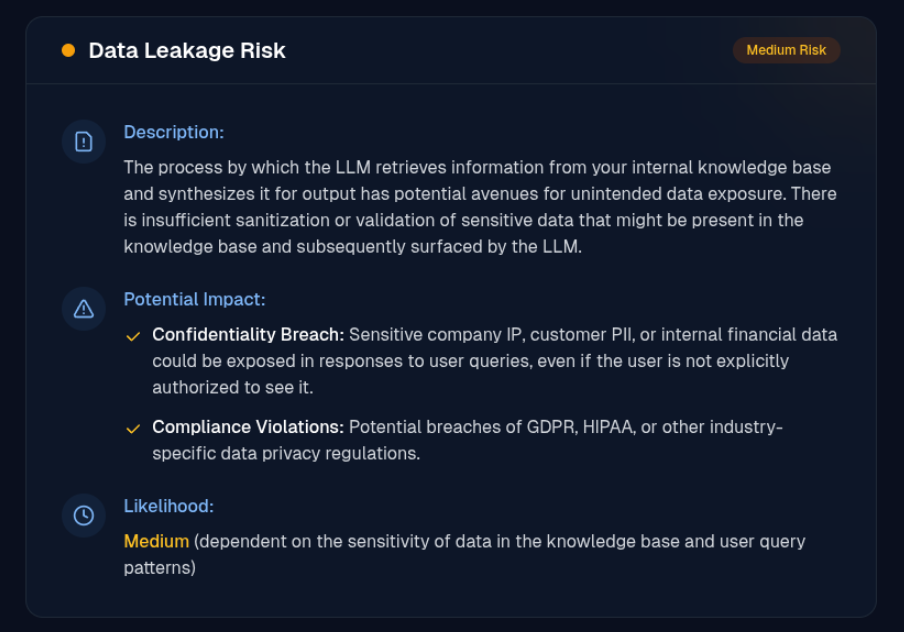The height and width of the screenshot is (632, 904).
Task: Click the Confidentiality Breach checkmark icon
Action: click(133, 336)
